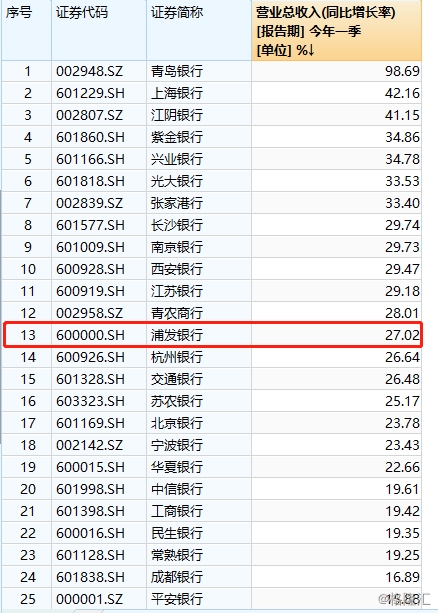The height and width of the screenshot is (613, 438).
Task: Select the 江阴银行 row name
Action: (x=177, y=115)
